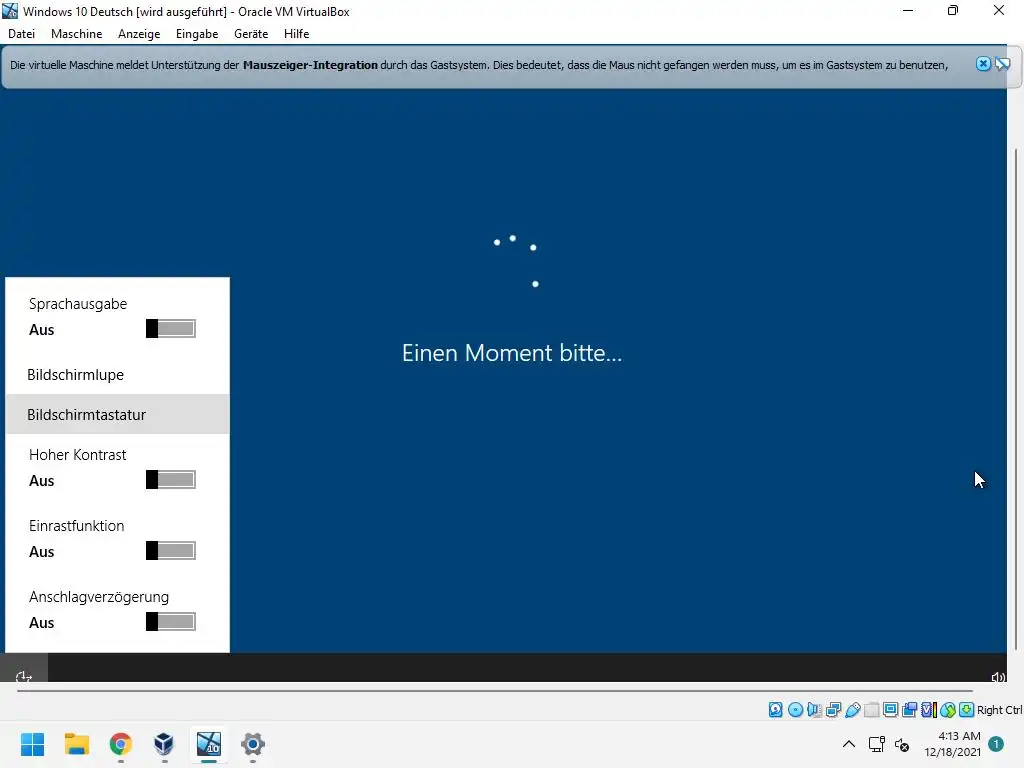This screenshot has width=1024, height=768.
Task: Click the horizontal scrollbar of VM window
Action: coord(494,690)
